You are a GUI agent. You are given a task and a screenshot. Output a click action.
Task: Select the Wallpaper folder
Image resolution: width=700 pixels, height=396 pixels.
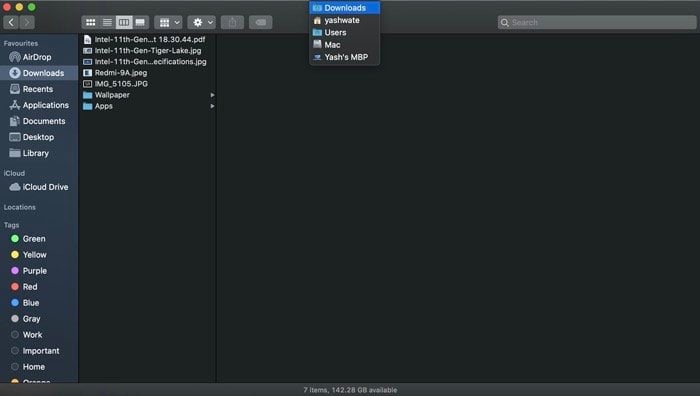(148, 95)
